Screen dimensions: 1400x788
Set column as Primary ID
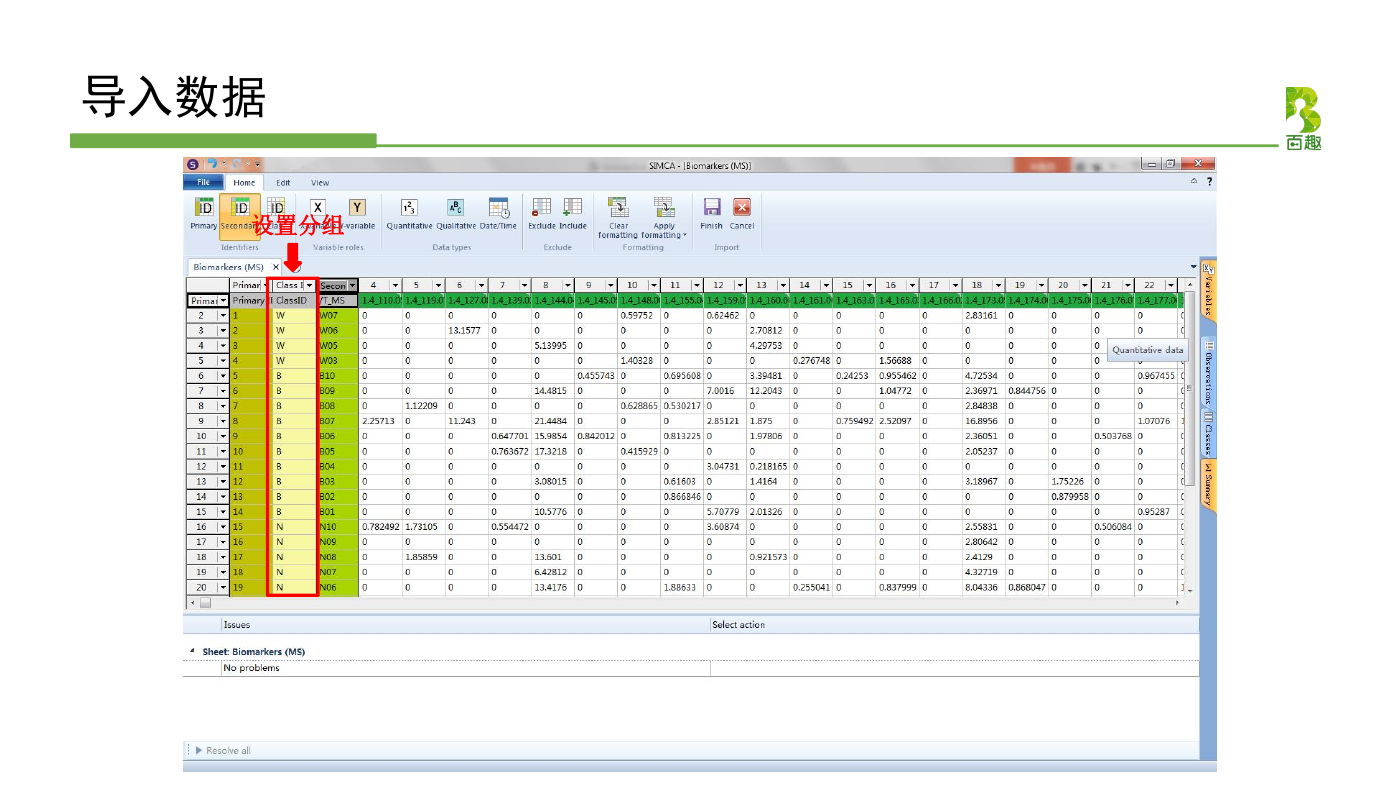(x=203, y=213)
